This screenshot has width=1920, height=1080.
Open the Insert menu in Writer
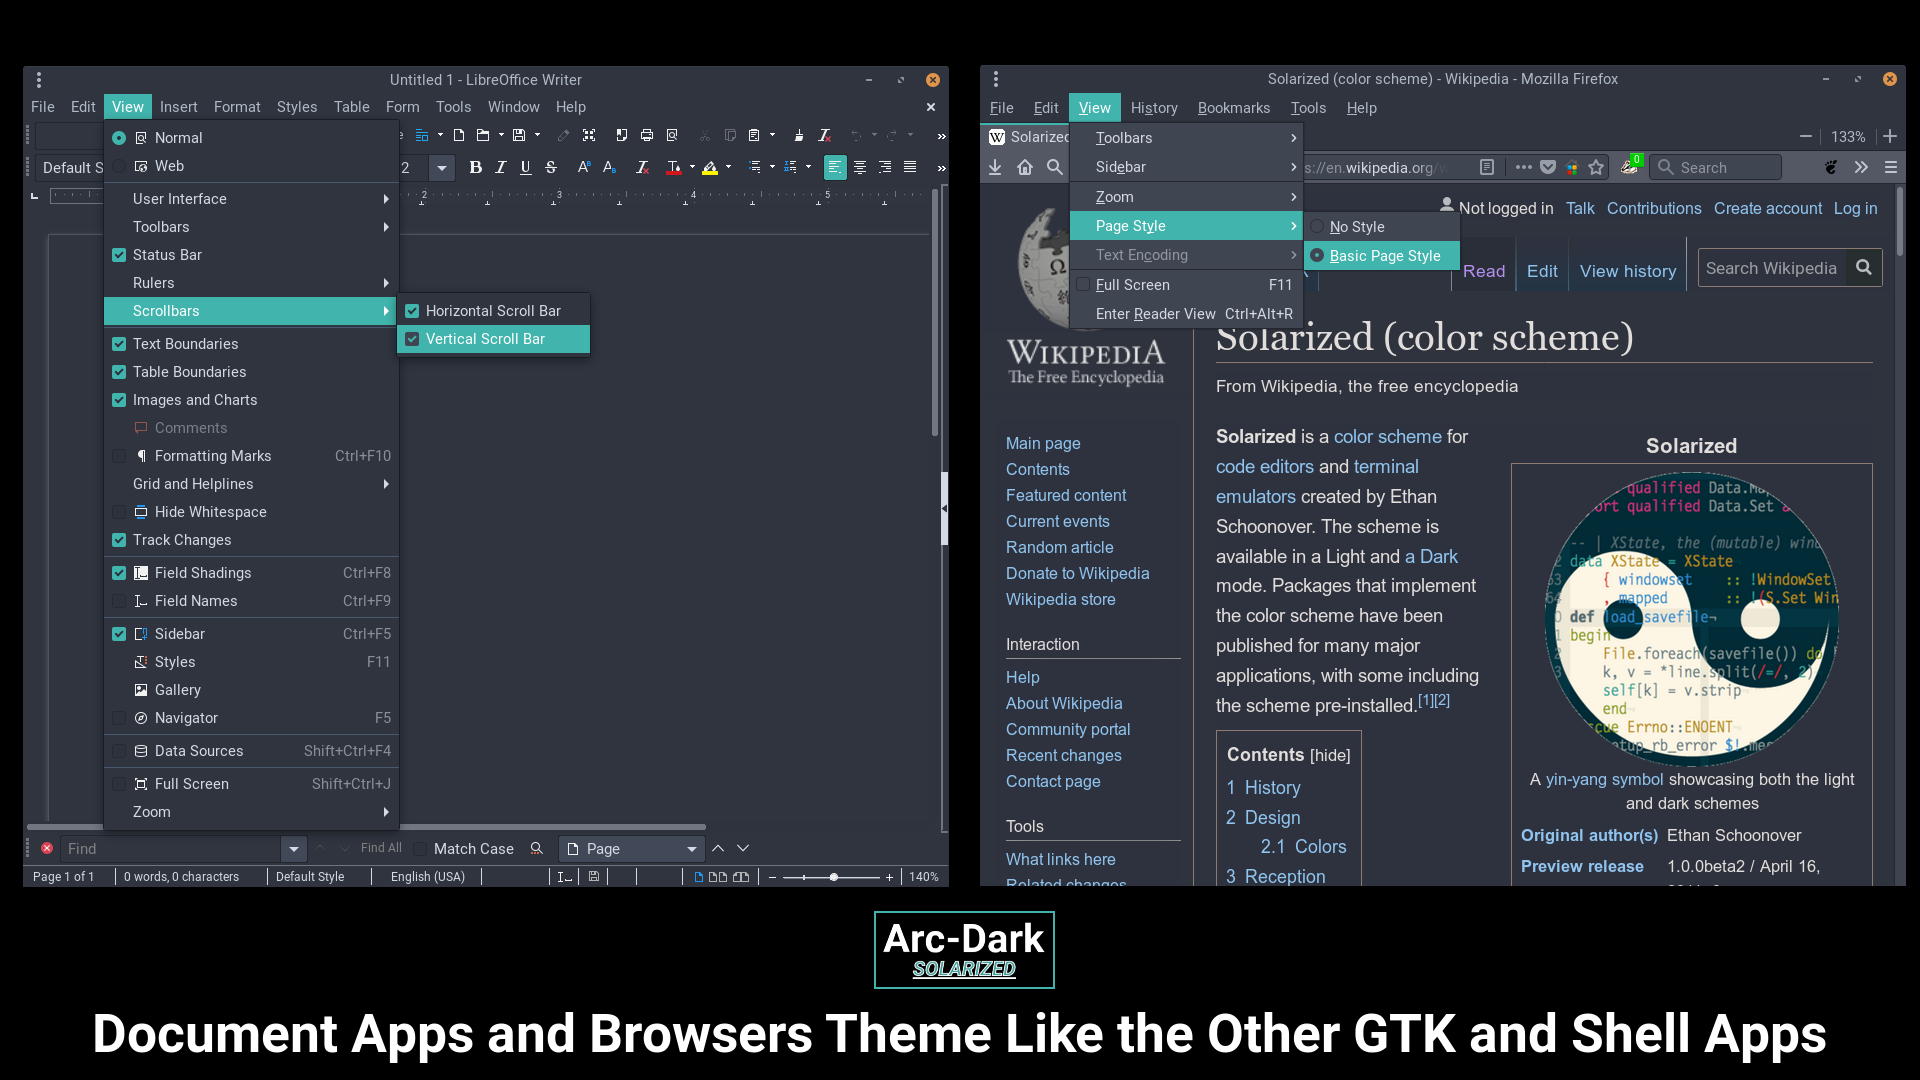pyautogui.click(x=178, y=107)
